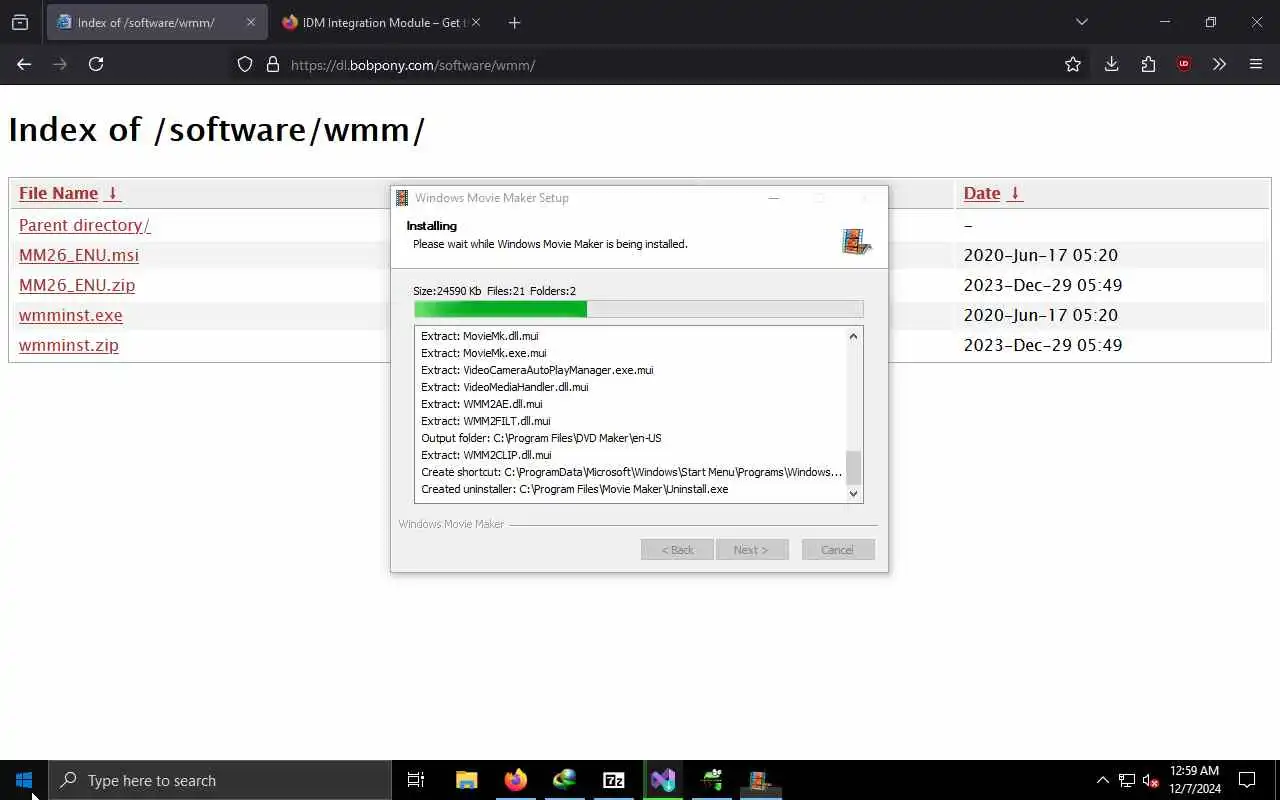Minimize the Firefox browser window
1280x800 pixels.
(x=1165, y=22)
